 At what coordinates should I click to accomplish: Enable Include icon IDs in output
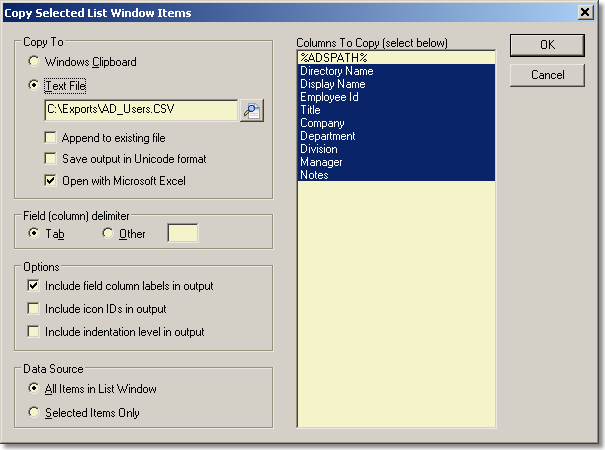[x=35, y=309]
